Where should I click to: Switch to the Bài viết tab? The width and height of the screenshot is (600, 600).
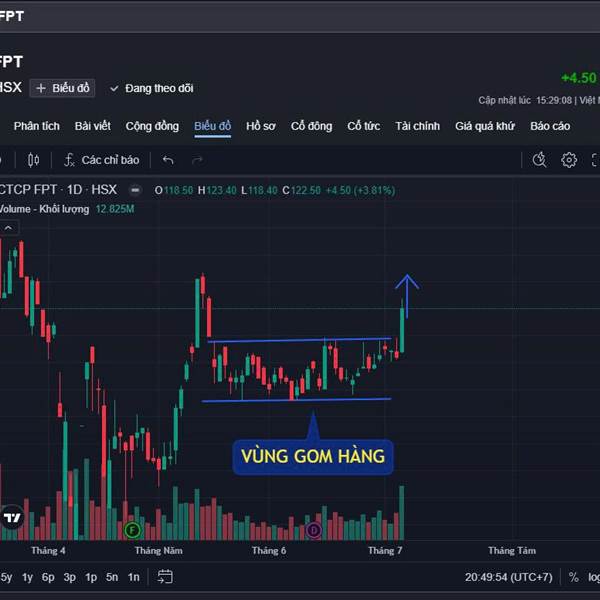click(93, 126)
